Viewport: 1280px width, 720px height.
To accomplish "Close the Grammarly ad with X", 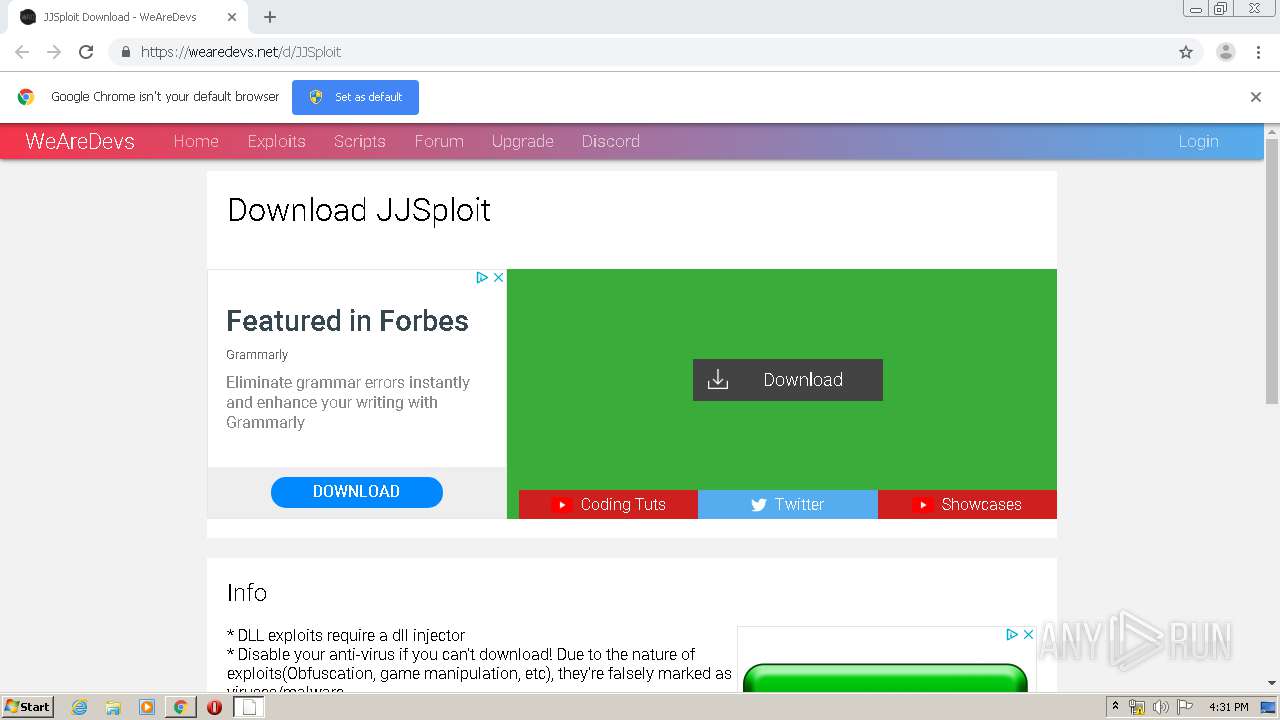I will pyautogui.click(x=498, y=277).
